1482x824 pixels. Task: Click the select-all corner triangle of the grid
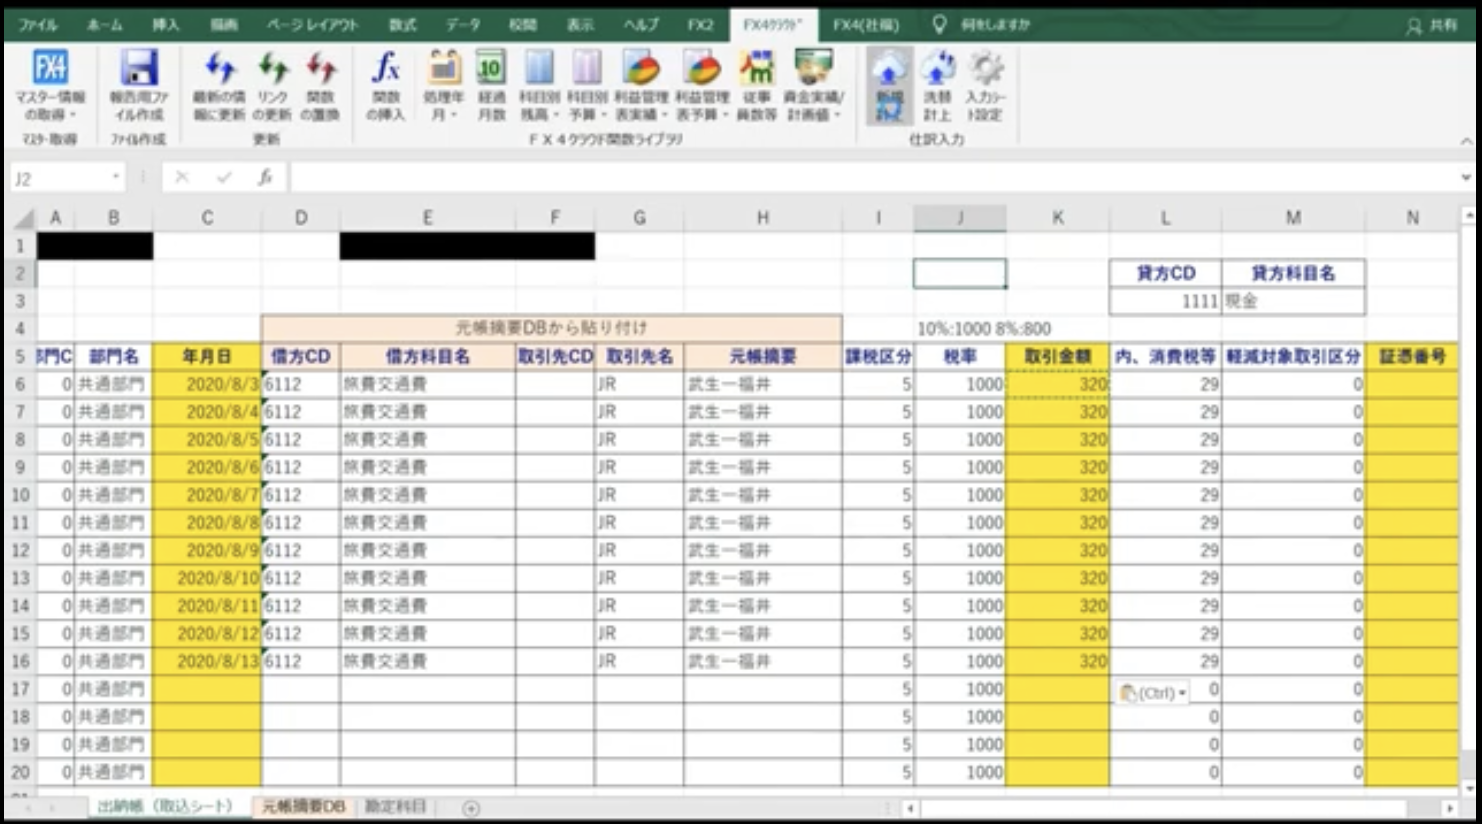(x=23, y=218)
